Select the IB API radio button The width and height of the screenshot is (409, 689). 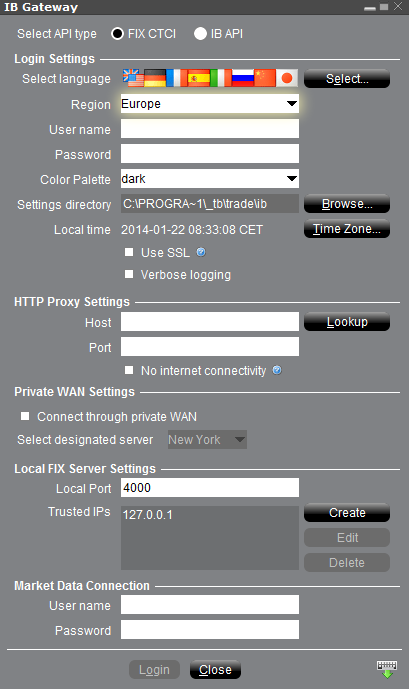200,34
